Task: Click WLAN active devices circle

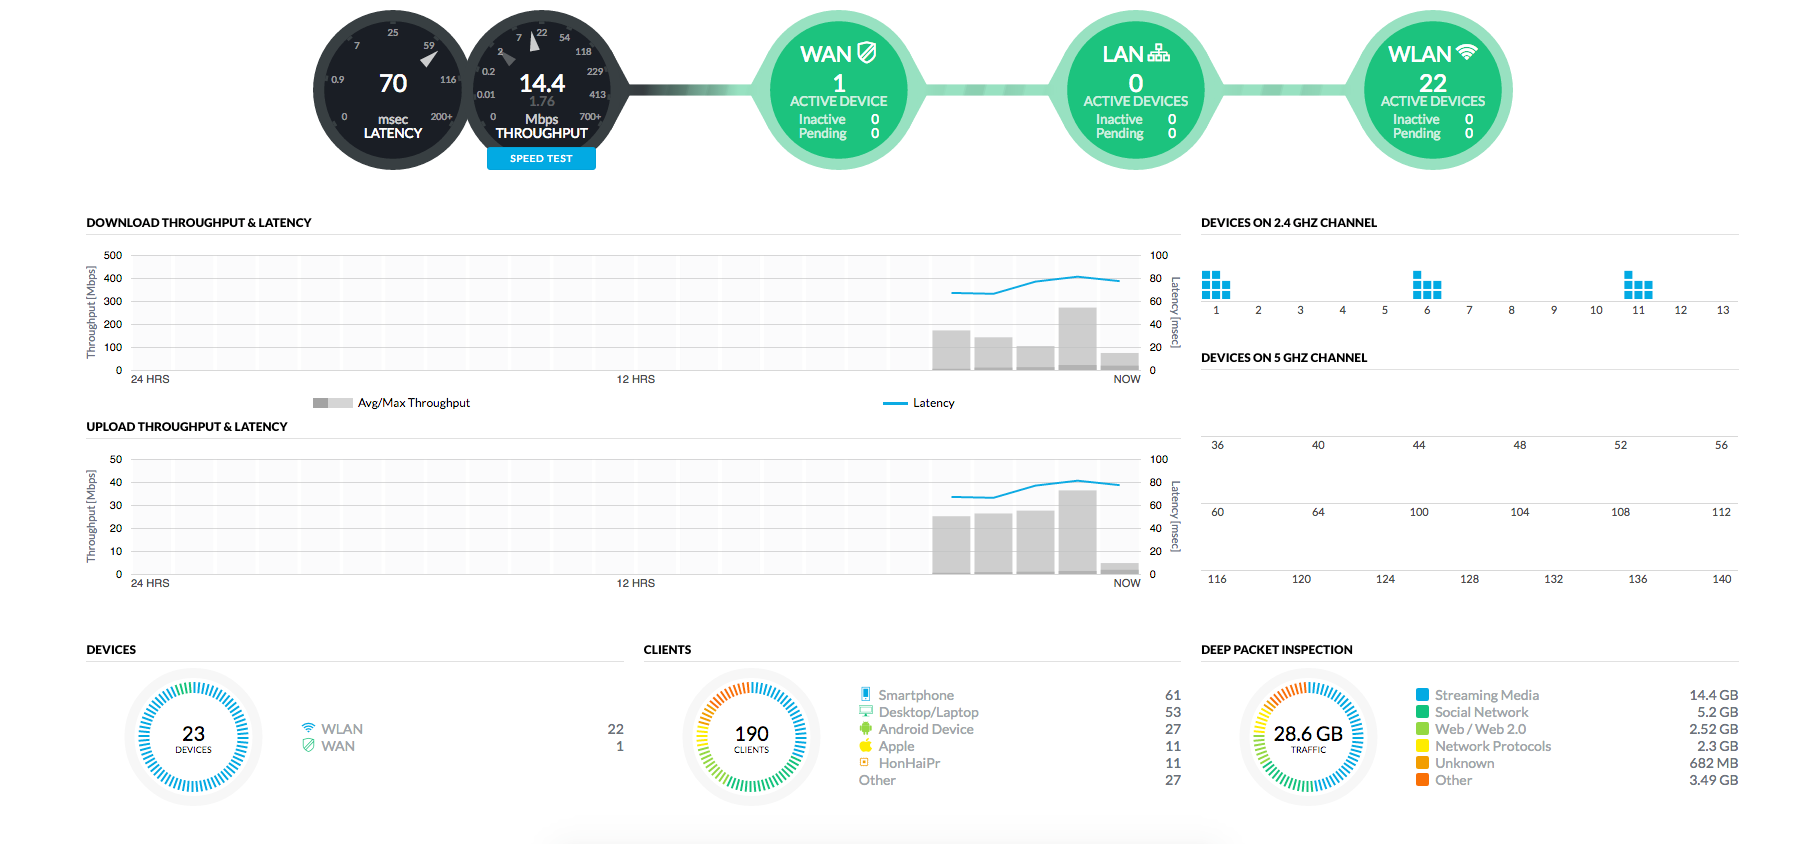Action: coord(1432,90)
